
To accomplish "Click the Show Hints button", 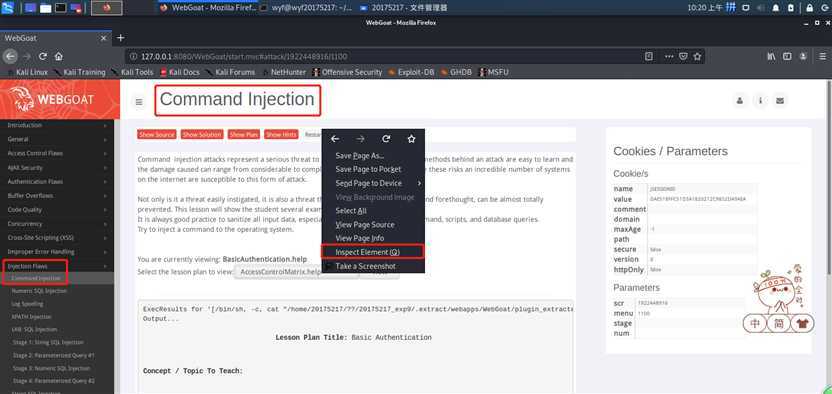I will pyautogui.click(x=281, y=135).
